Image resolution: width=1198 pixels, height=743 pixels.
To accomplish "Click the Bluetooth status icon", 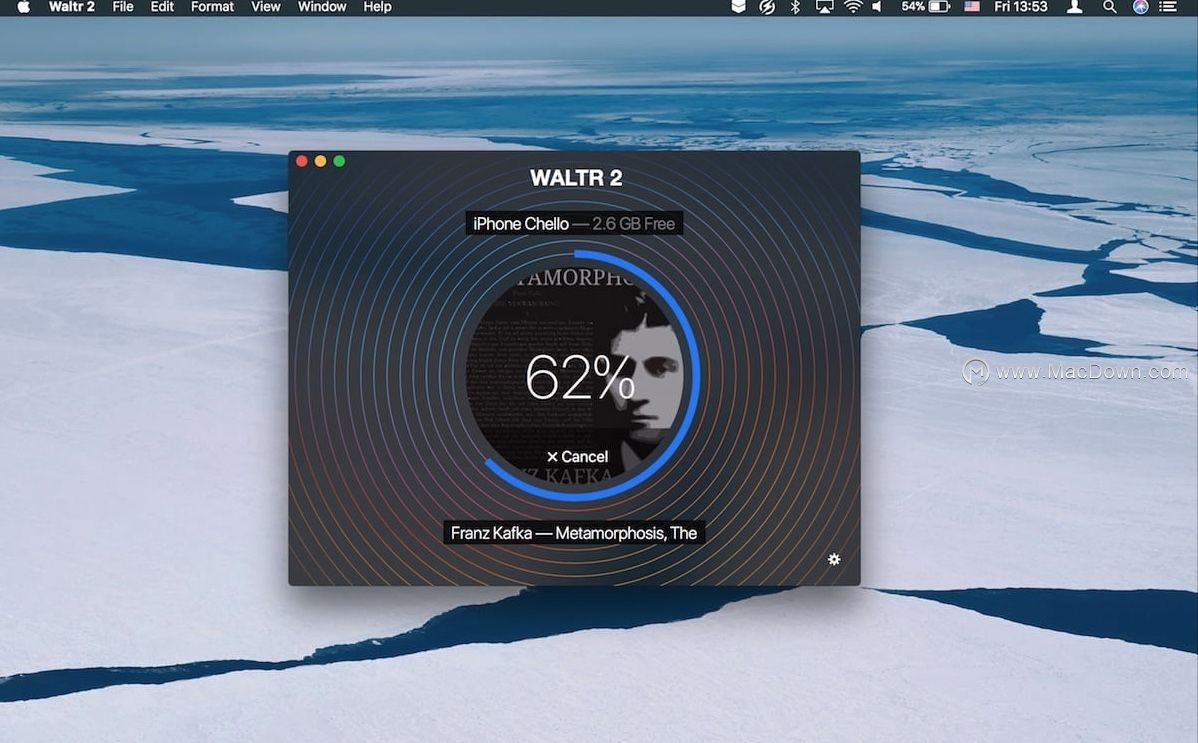I will 795,7.
